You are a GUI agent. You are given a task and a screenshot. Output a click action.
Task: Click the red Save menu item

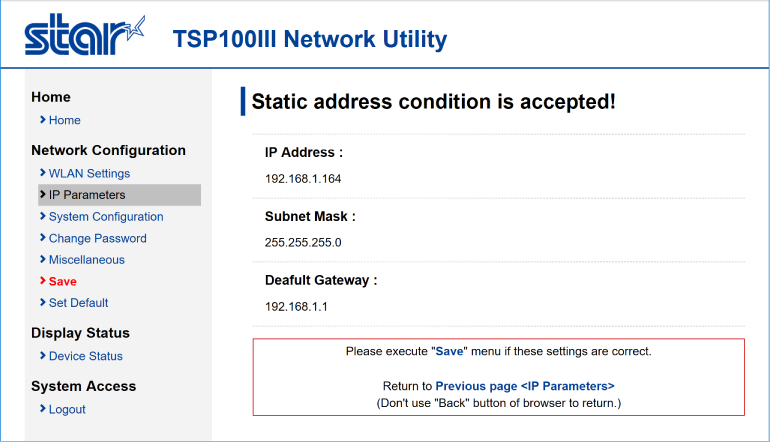tap(62, 281)
